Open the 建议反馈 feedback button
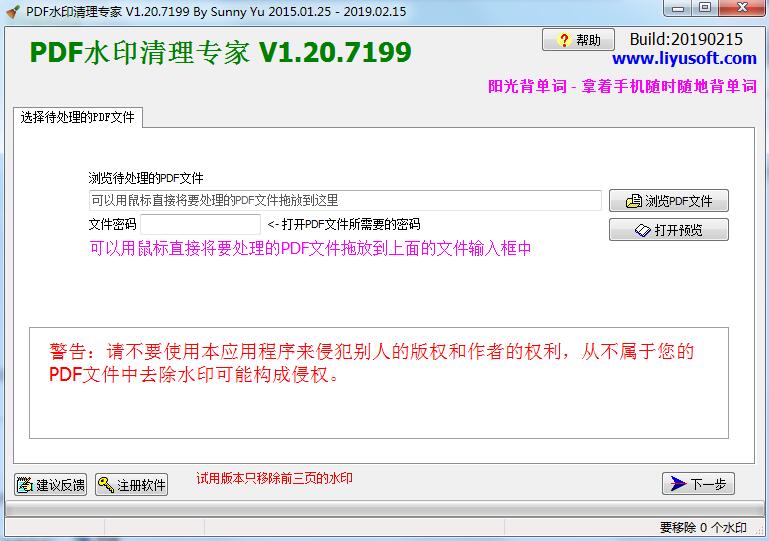769x541 pixels. click(51, 485)
